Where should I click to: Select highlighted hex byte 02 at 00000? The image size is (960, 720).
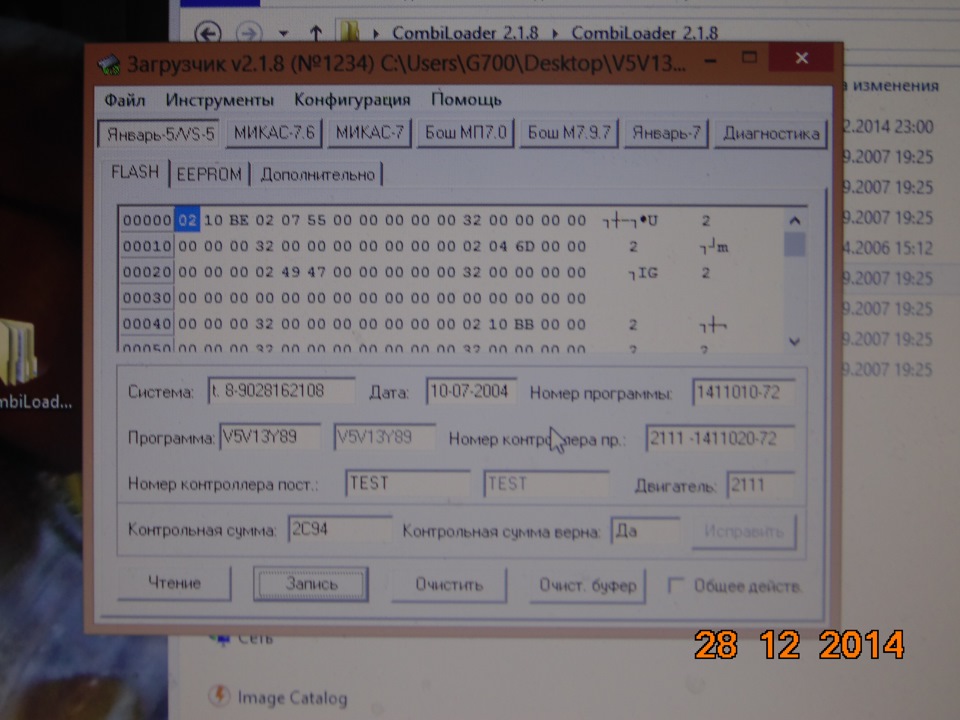(x=187, y=220)
